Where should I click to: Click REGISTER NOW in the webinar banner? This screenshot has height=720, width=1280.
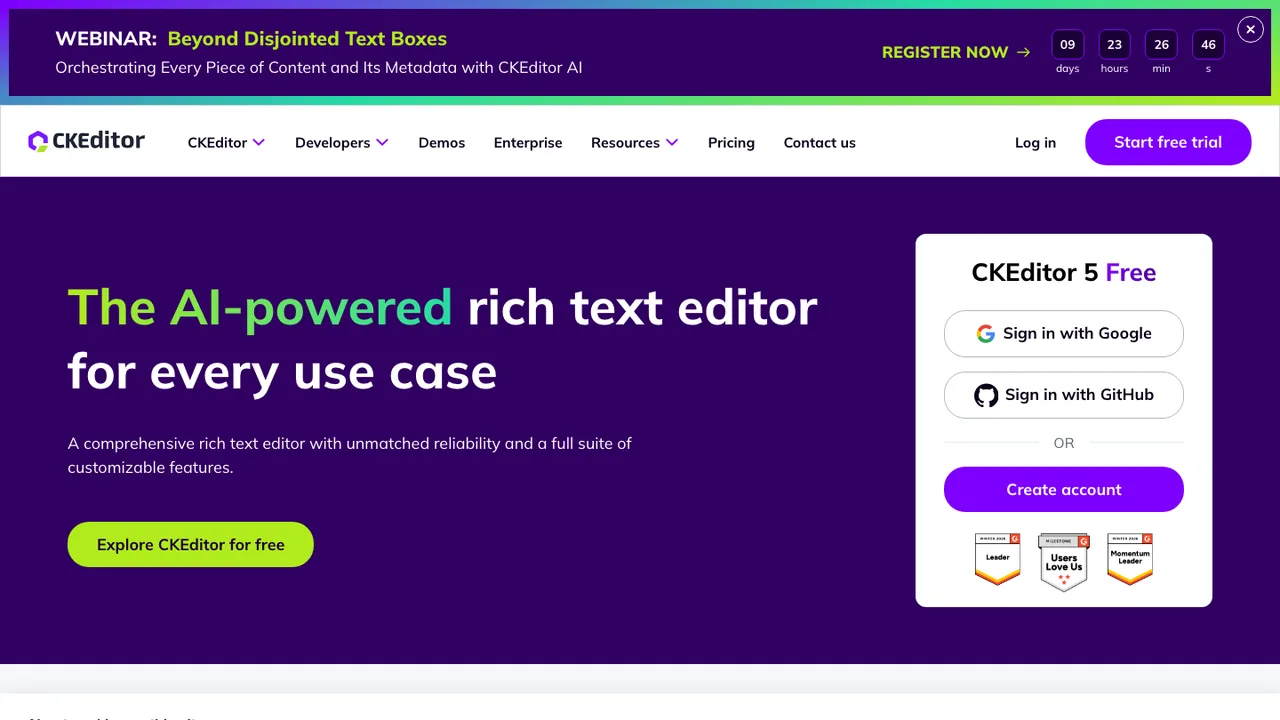[944, 52]
